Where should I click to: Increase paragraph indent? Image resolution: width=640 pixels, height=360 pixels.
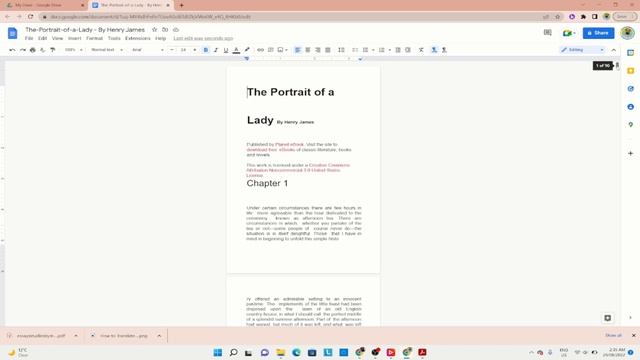coord(408,50)
